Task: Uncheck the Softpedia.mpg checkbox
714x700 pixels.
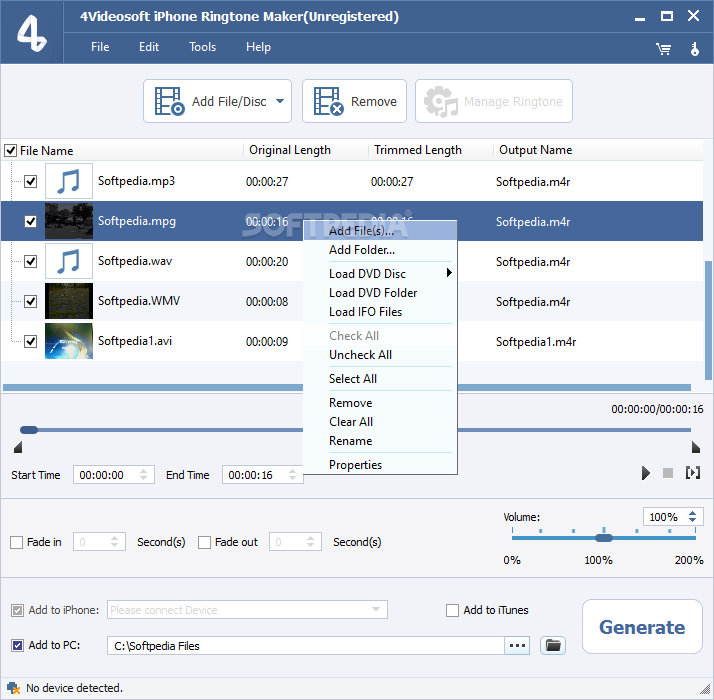Action: click(x=31, y=221)
